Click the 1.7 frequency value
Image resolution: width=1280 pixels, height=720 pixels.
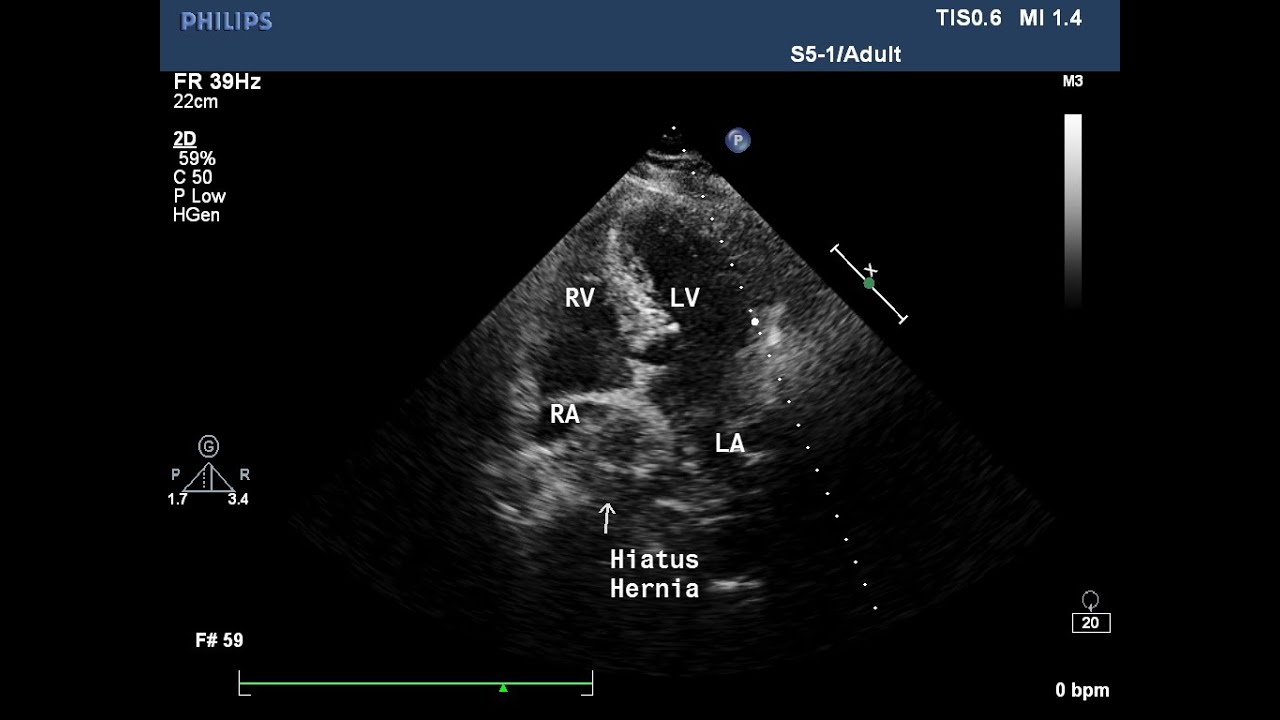tap(177, 500)
